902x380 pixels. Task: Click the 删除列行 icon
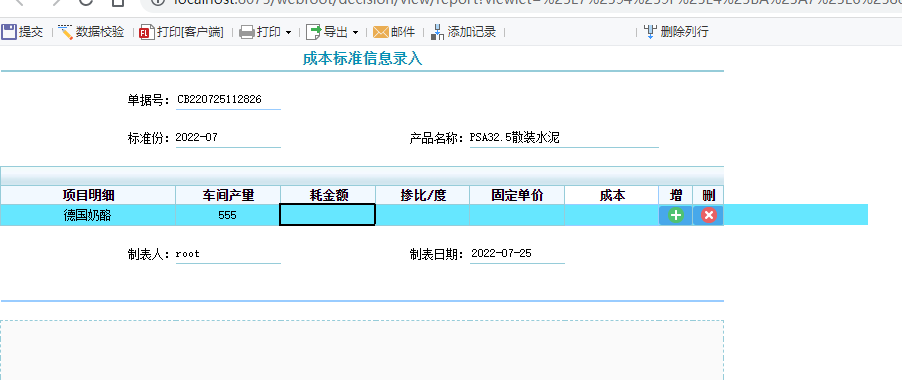[x=650, y=32]
